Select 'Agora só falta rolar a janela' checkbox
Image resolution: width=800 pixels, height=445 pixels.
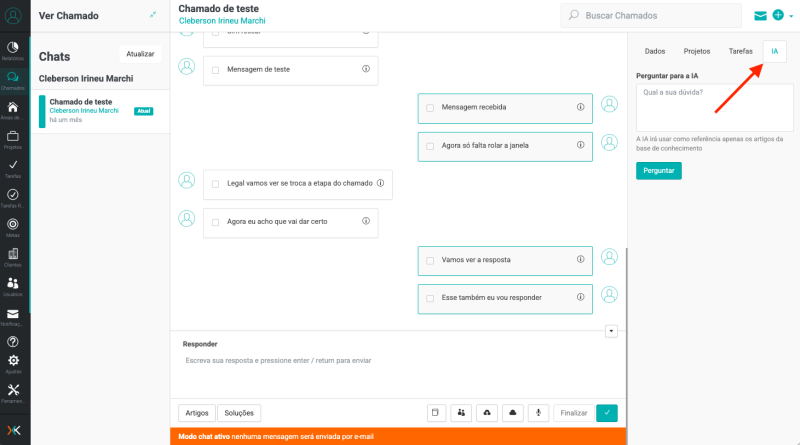click(430, 146)
